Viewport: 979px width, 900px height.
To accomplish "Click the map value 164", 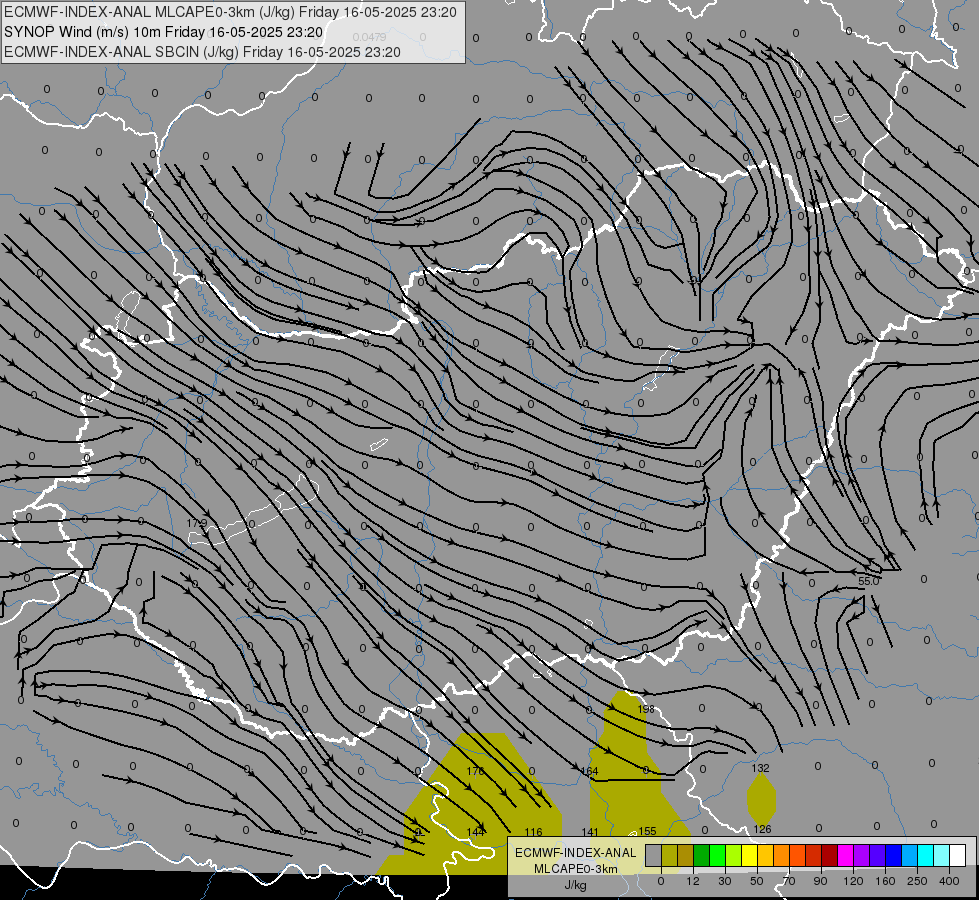I will pos(589,771).
